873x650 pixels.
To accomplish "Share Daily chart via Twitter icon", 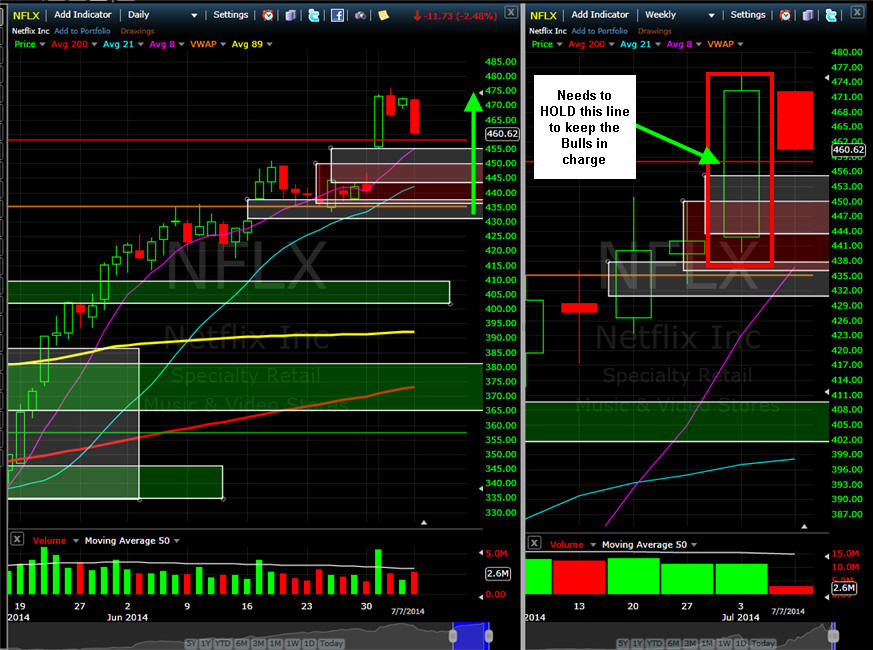I will click(x=314, y=15).
